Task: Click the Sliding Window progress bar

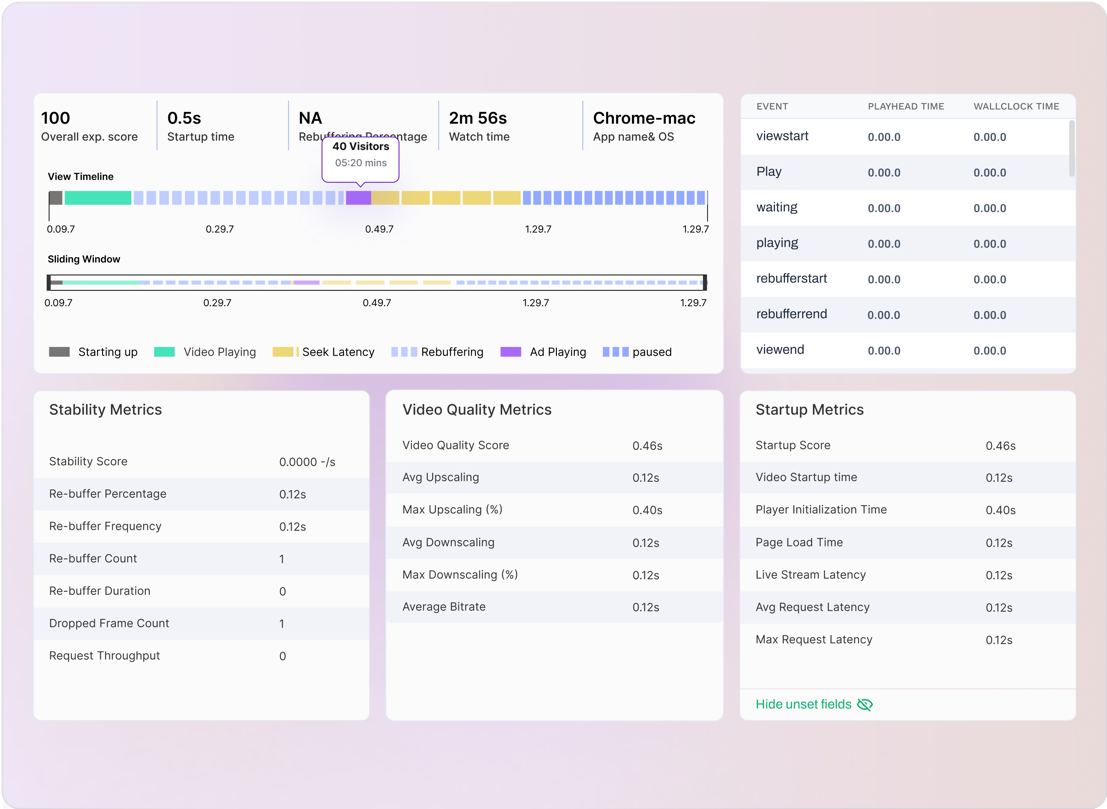Action: [x=377, y=281]
